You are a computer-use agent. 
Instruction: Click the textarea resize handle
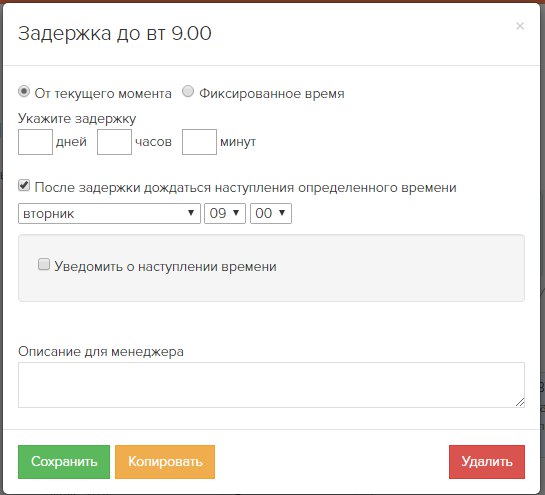(520, 403)
